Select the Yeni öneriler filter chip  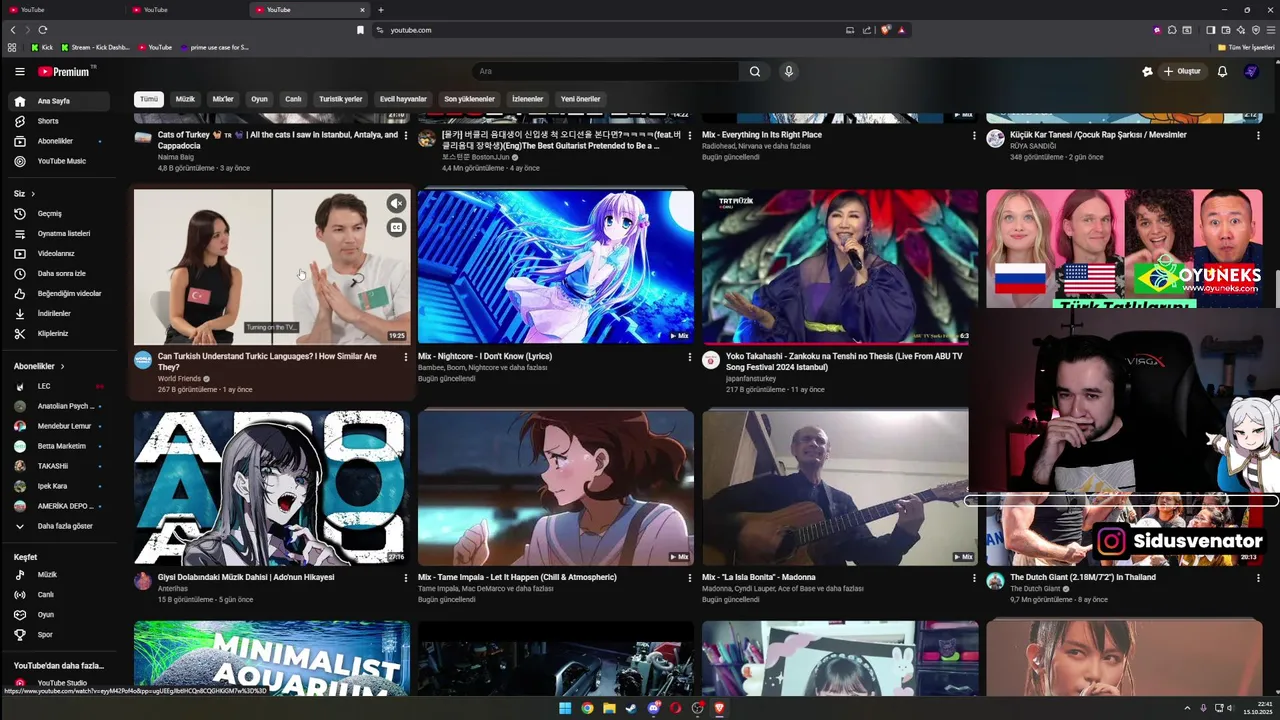(580, 99)
